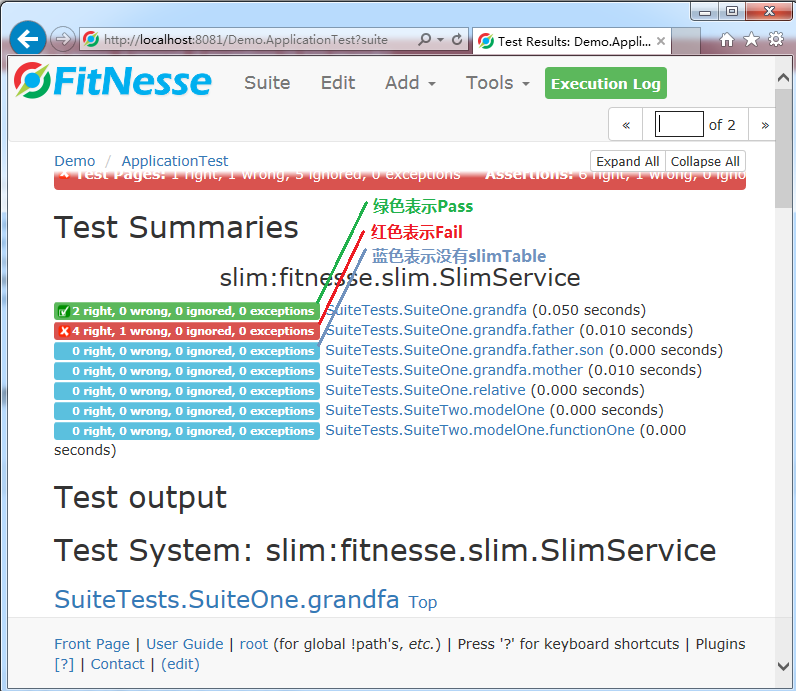Click the browser Back arrow button
Viewport: 796px width, 691px height.
click(27, 39)
